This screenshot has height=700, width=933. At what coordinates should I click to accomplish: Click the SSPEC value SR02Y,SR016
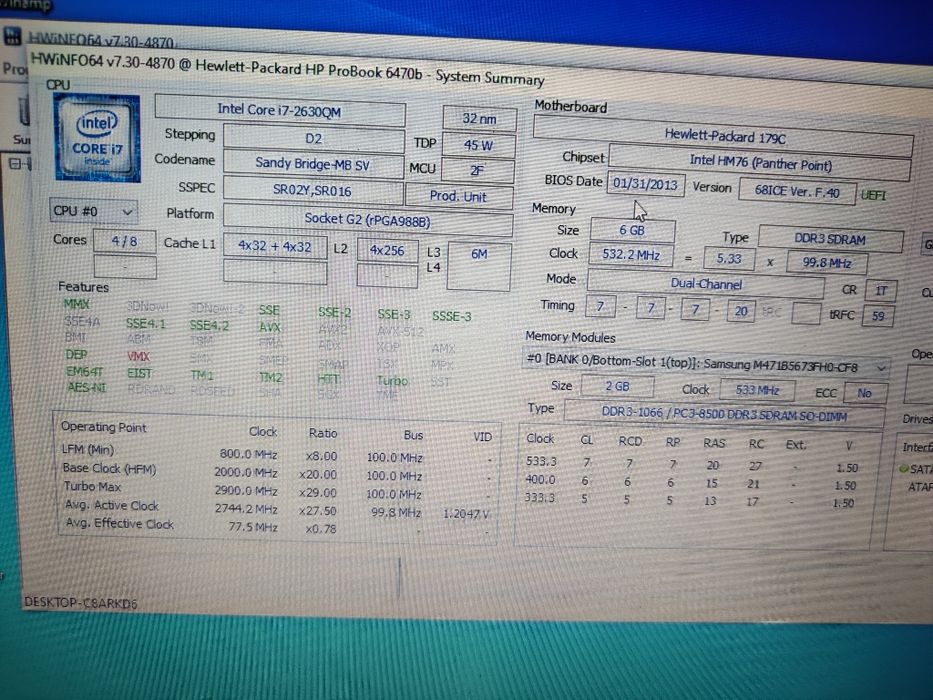coord(312,190)
